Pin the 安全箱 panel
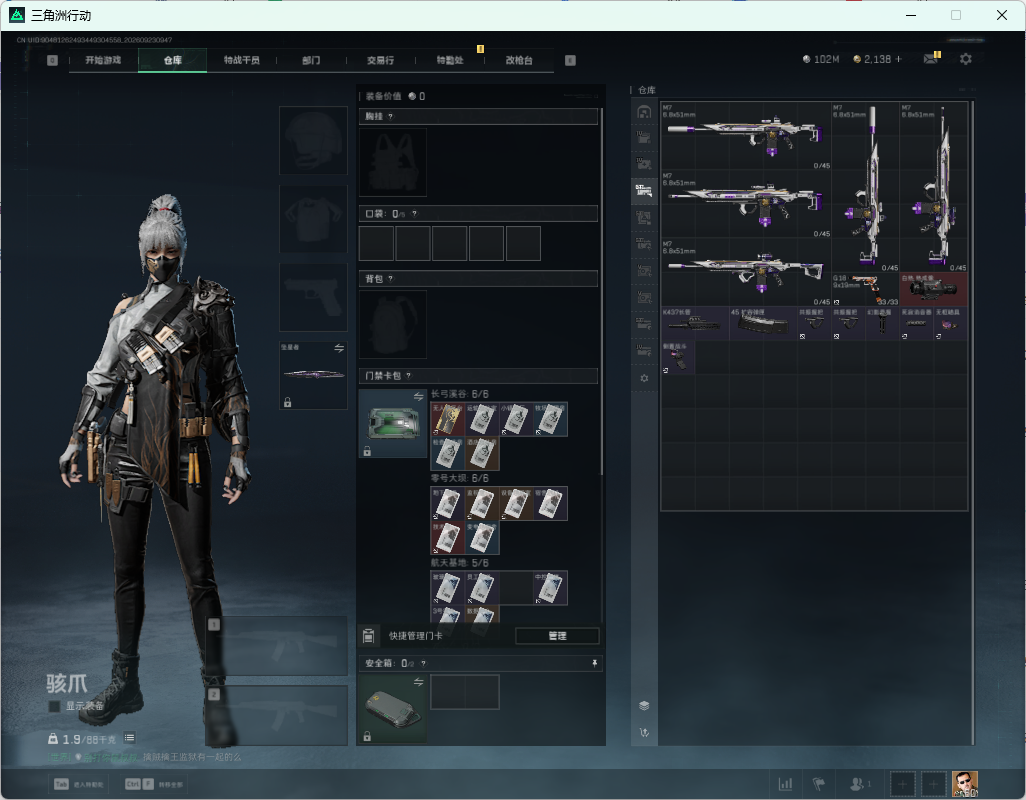This screenshot has height=800, width=1026. click(594, 663)
